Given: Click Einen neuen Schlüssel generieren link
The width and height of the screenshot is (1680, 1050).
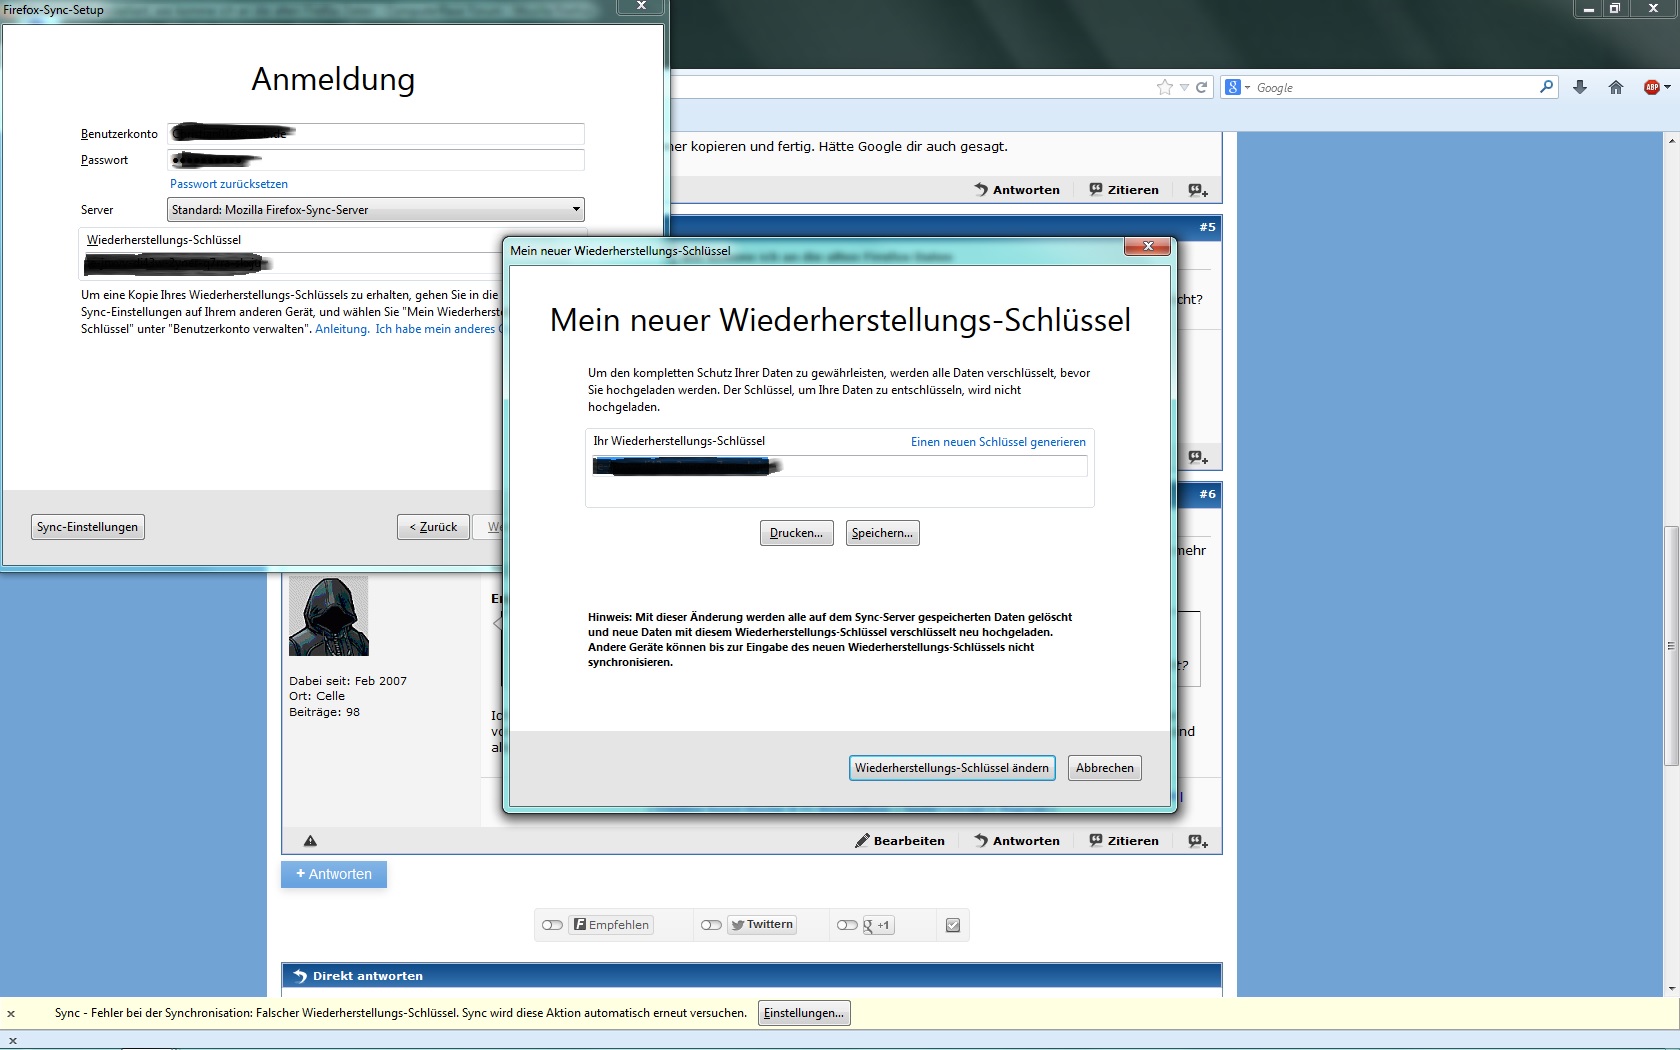Looking at the screenshot, I should click(998, 442).
